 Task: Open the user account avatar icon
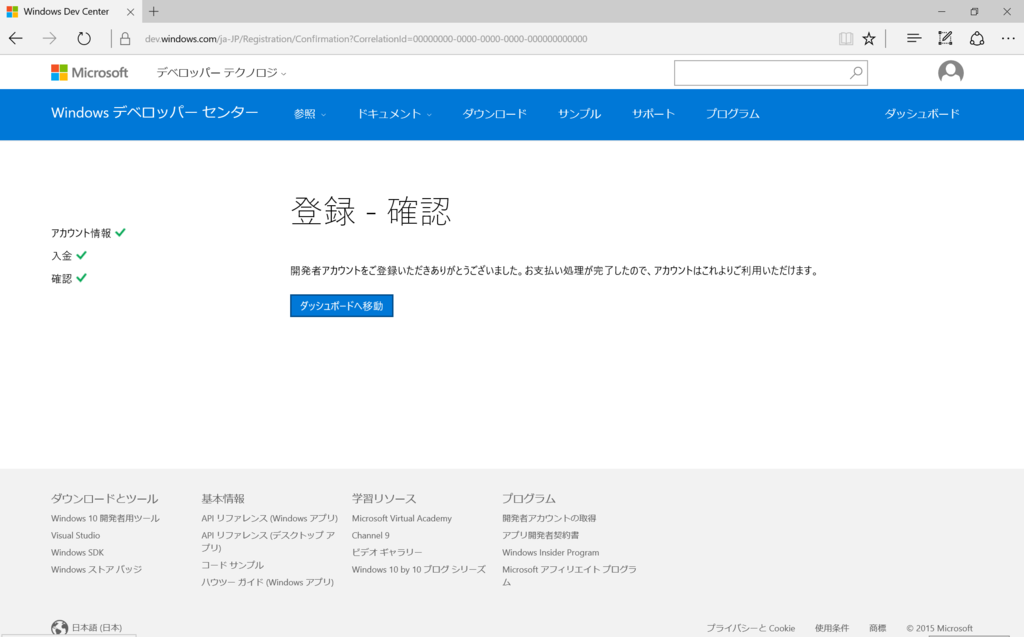coord(951,72)
